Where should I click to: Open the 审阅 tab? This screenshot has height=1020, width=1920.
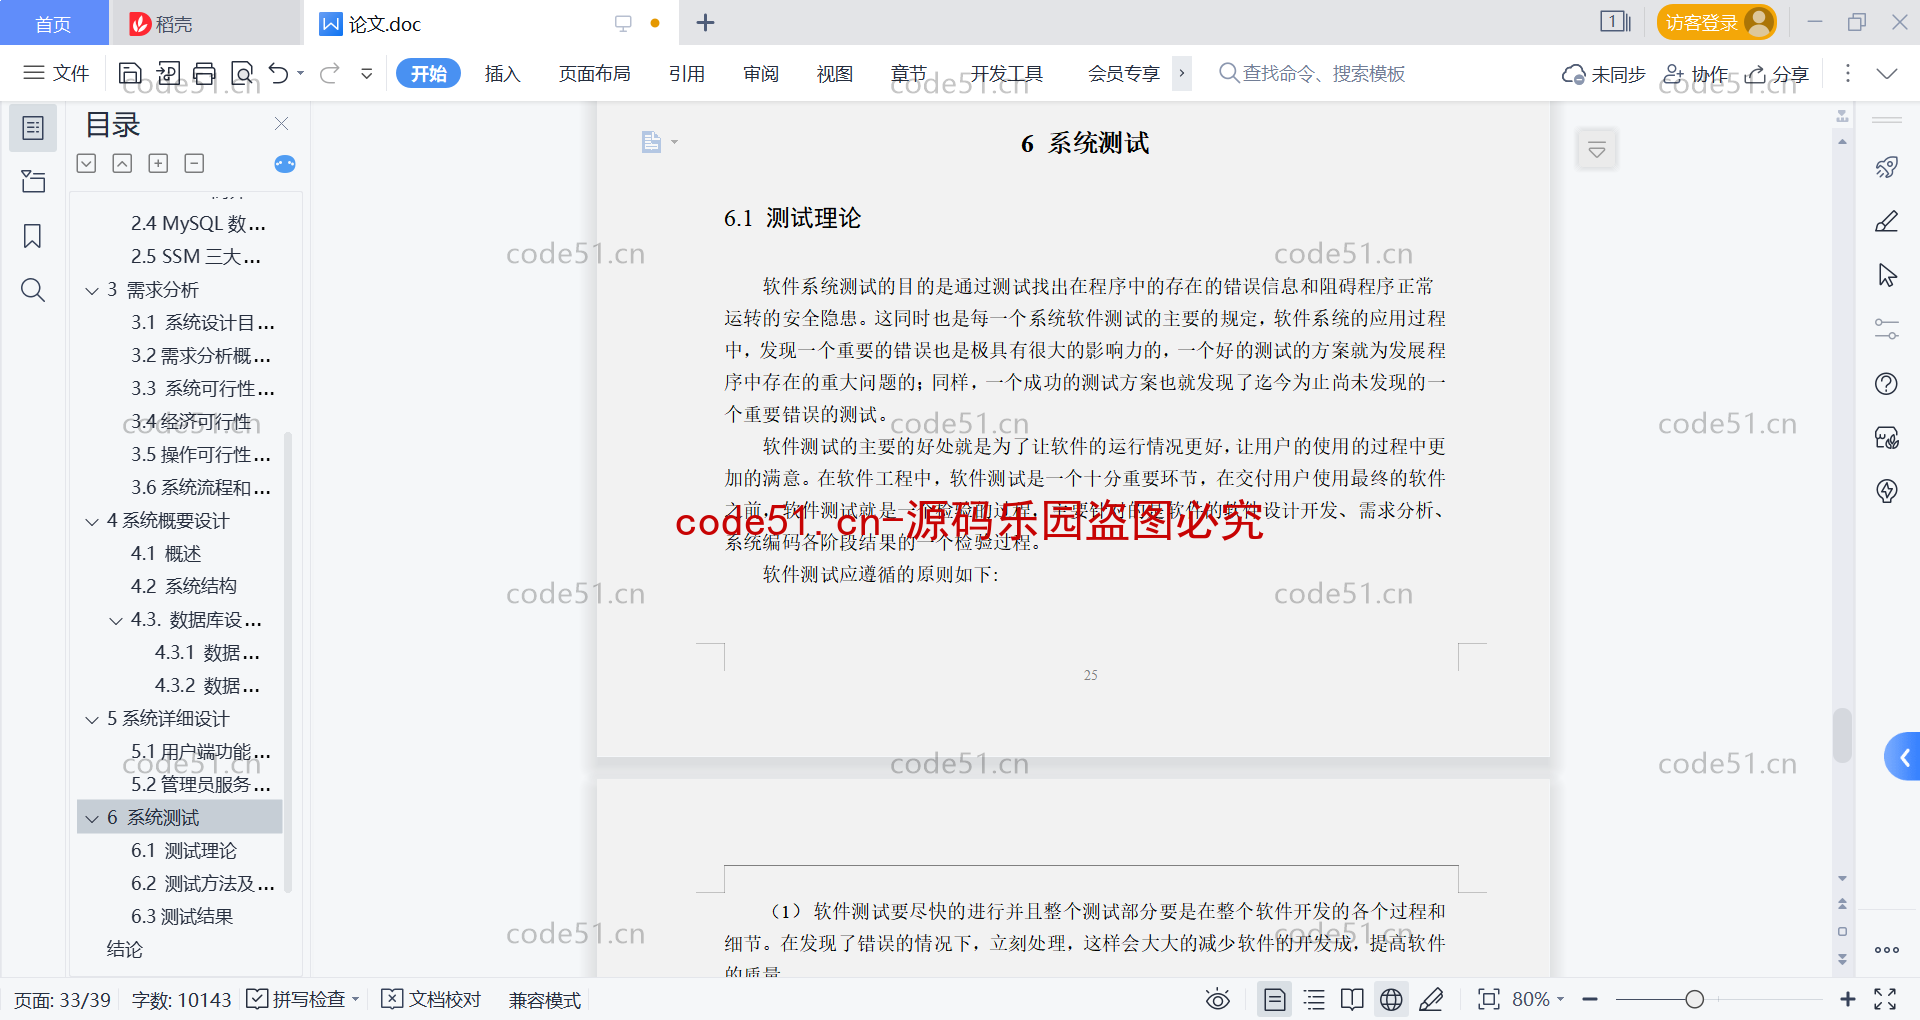(761, 73)
